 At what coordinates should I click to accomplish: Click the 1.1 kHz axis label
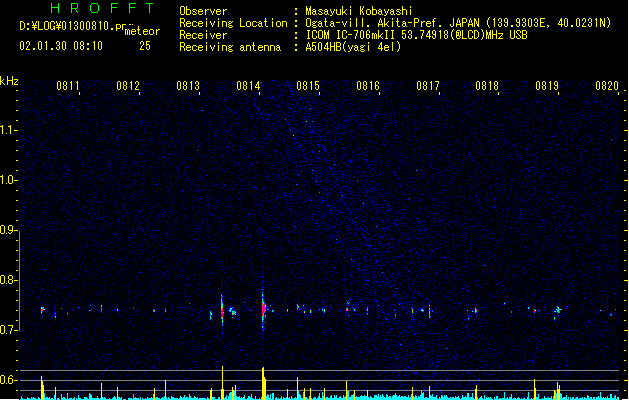coord(8,130)
